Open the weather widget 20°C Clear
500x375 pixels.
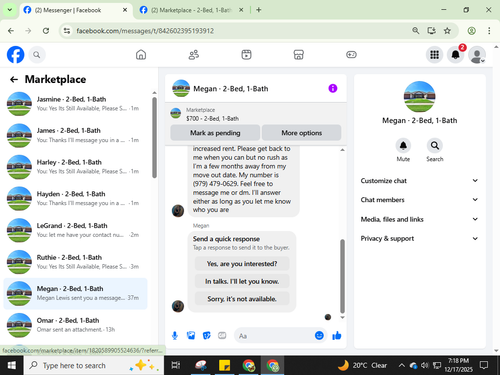click(x=362, y=365)
